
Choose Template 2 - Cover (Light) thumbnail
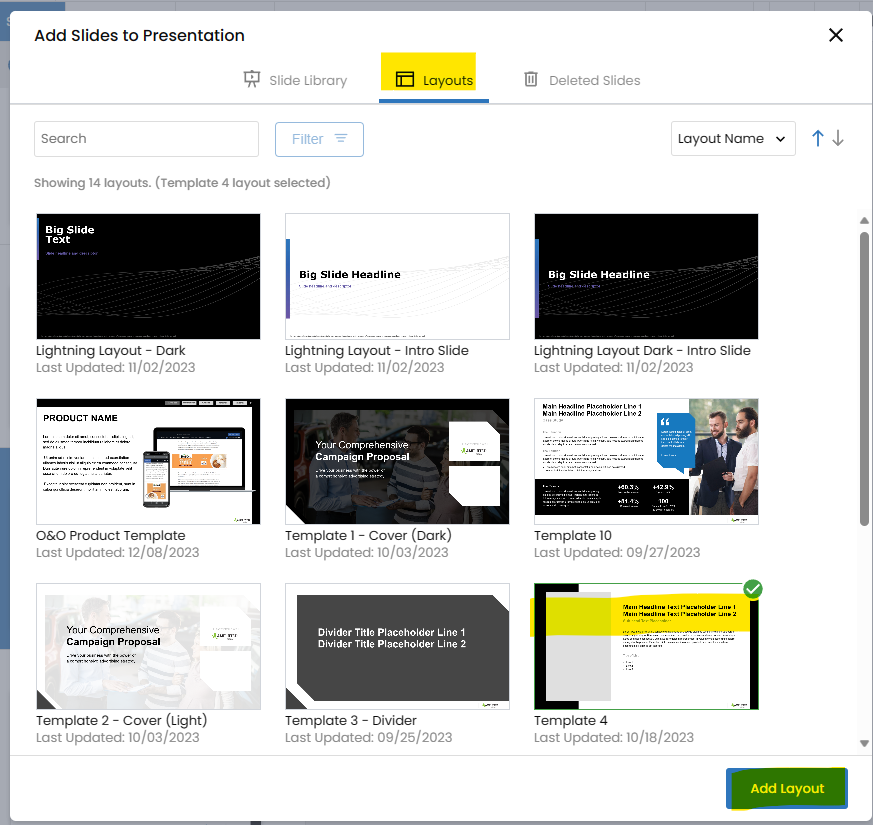click(148, 646)
